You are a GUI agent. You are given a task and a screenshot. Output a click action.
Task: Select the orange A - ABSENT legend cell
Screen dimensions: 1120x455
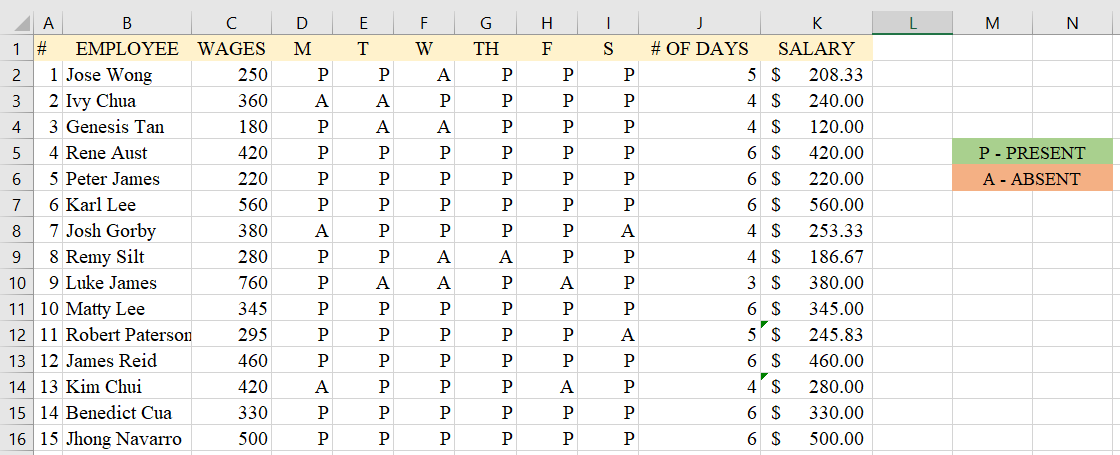(1032, 179)
